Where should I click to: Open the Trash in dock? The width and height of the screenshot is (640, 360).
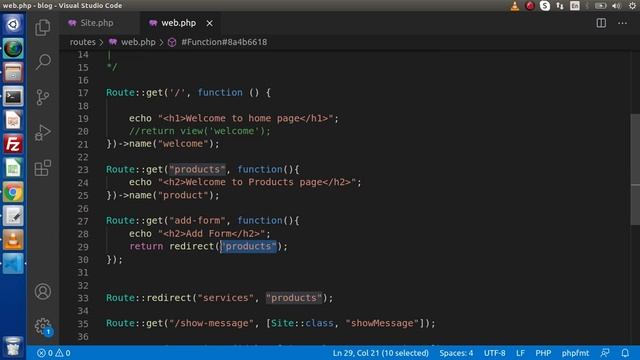(13, 346)
